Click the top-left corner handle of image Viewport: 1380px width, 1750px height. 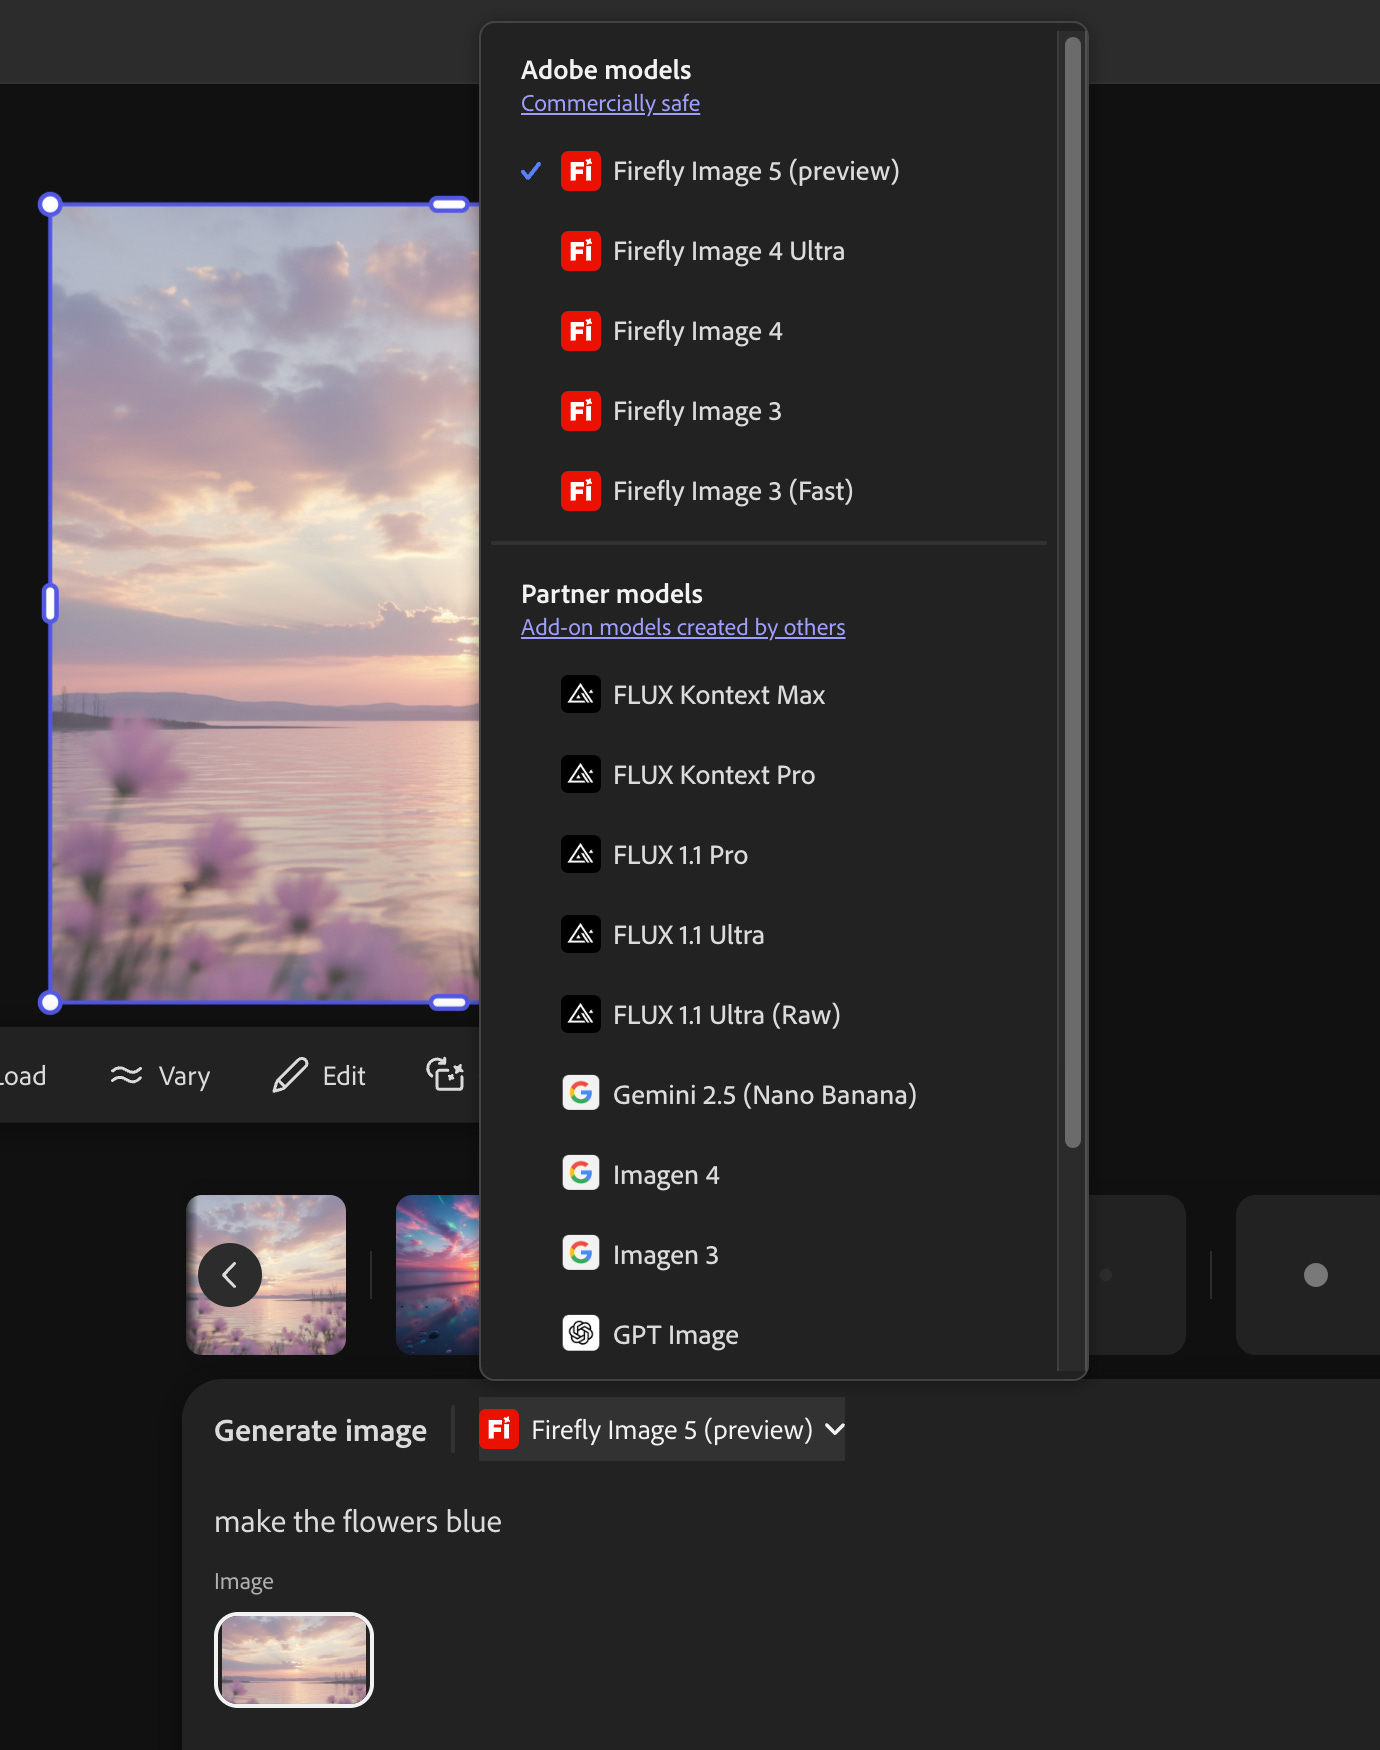point(50,205)
